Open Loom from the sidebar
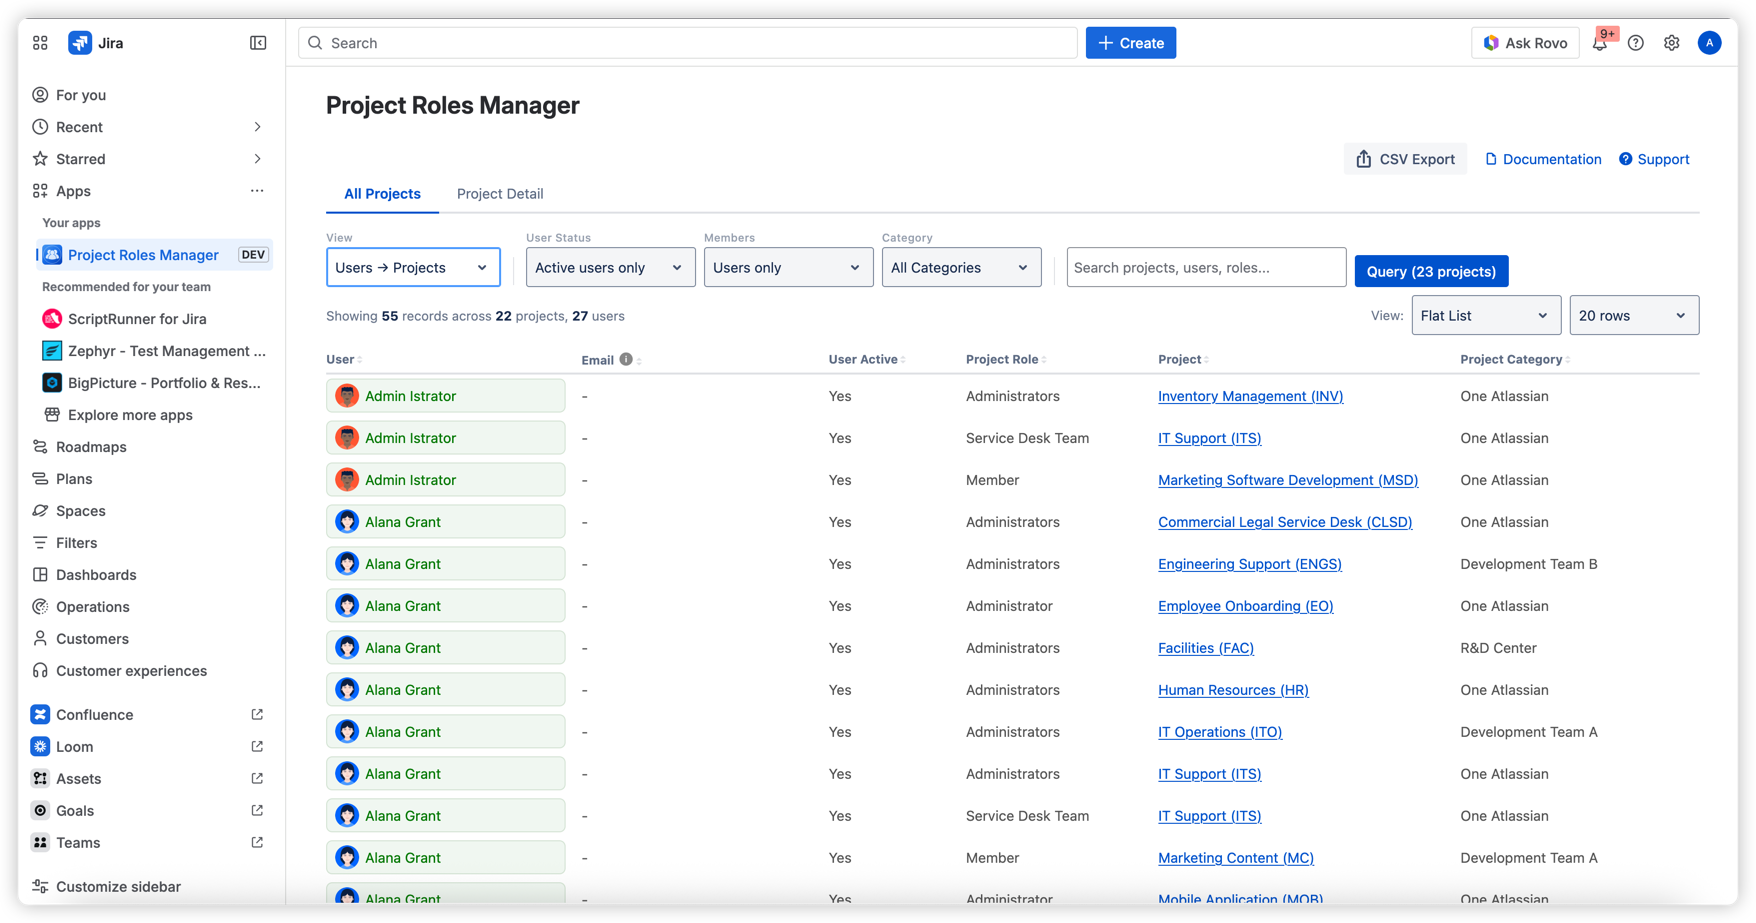This screenshot has height=923, width=1756. click(x=75, y=746)
